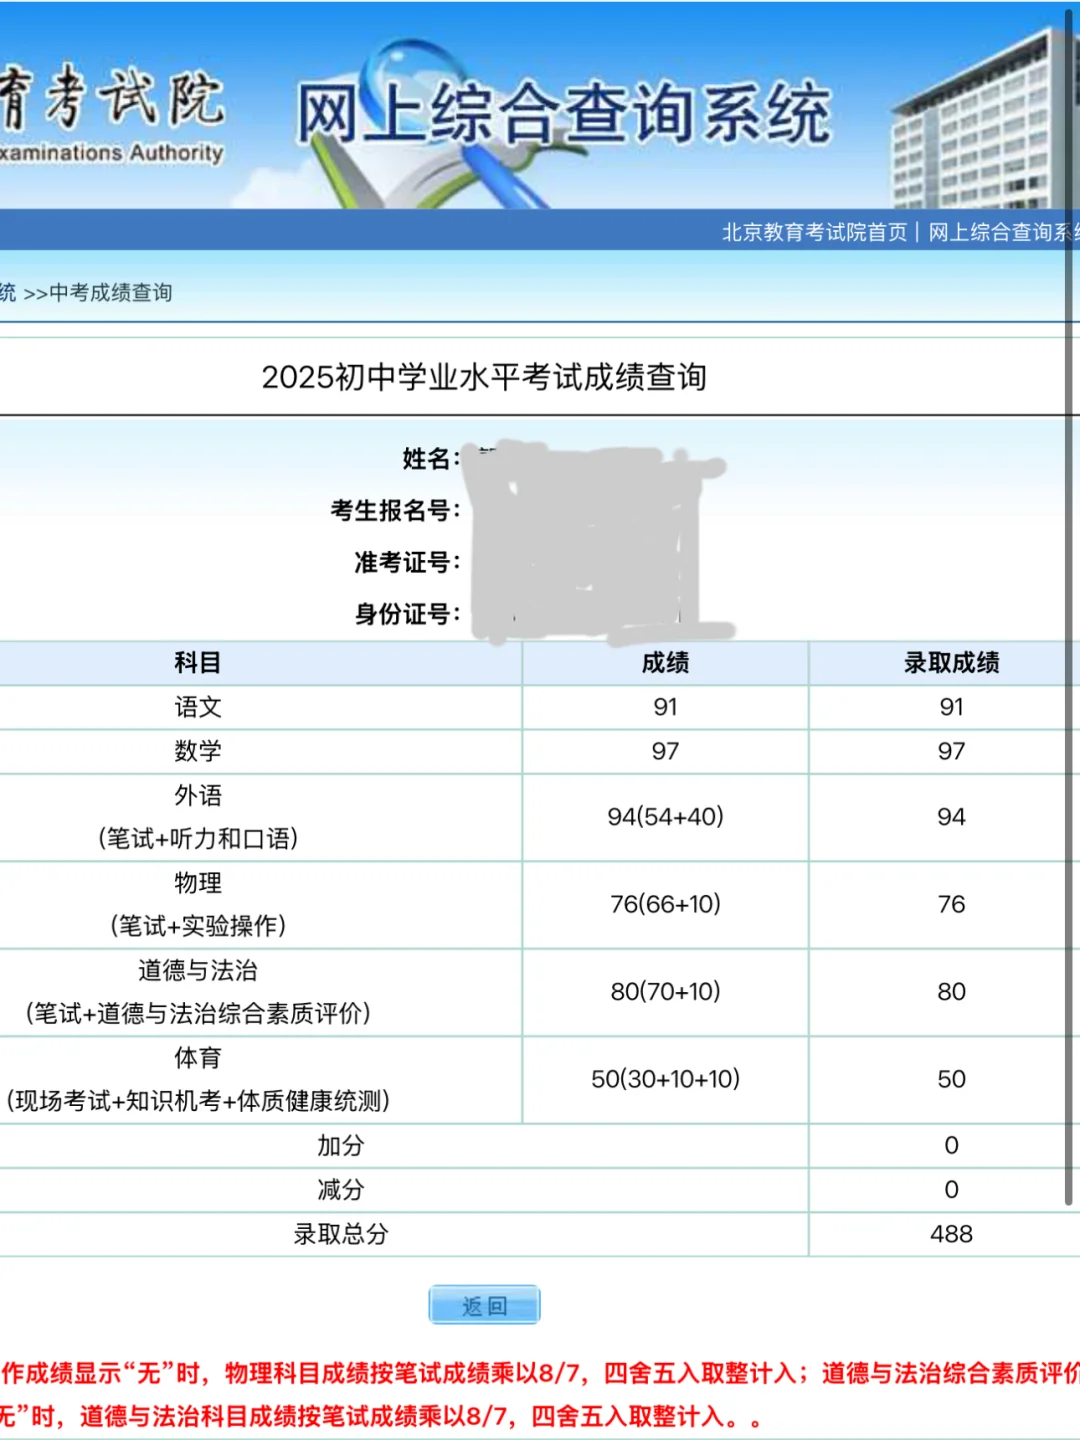
Task: Click the Examinations Authority logo text
Action: point(111,153)
